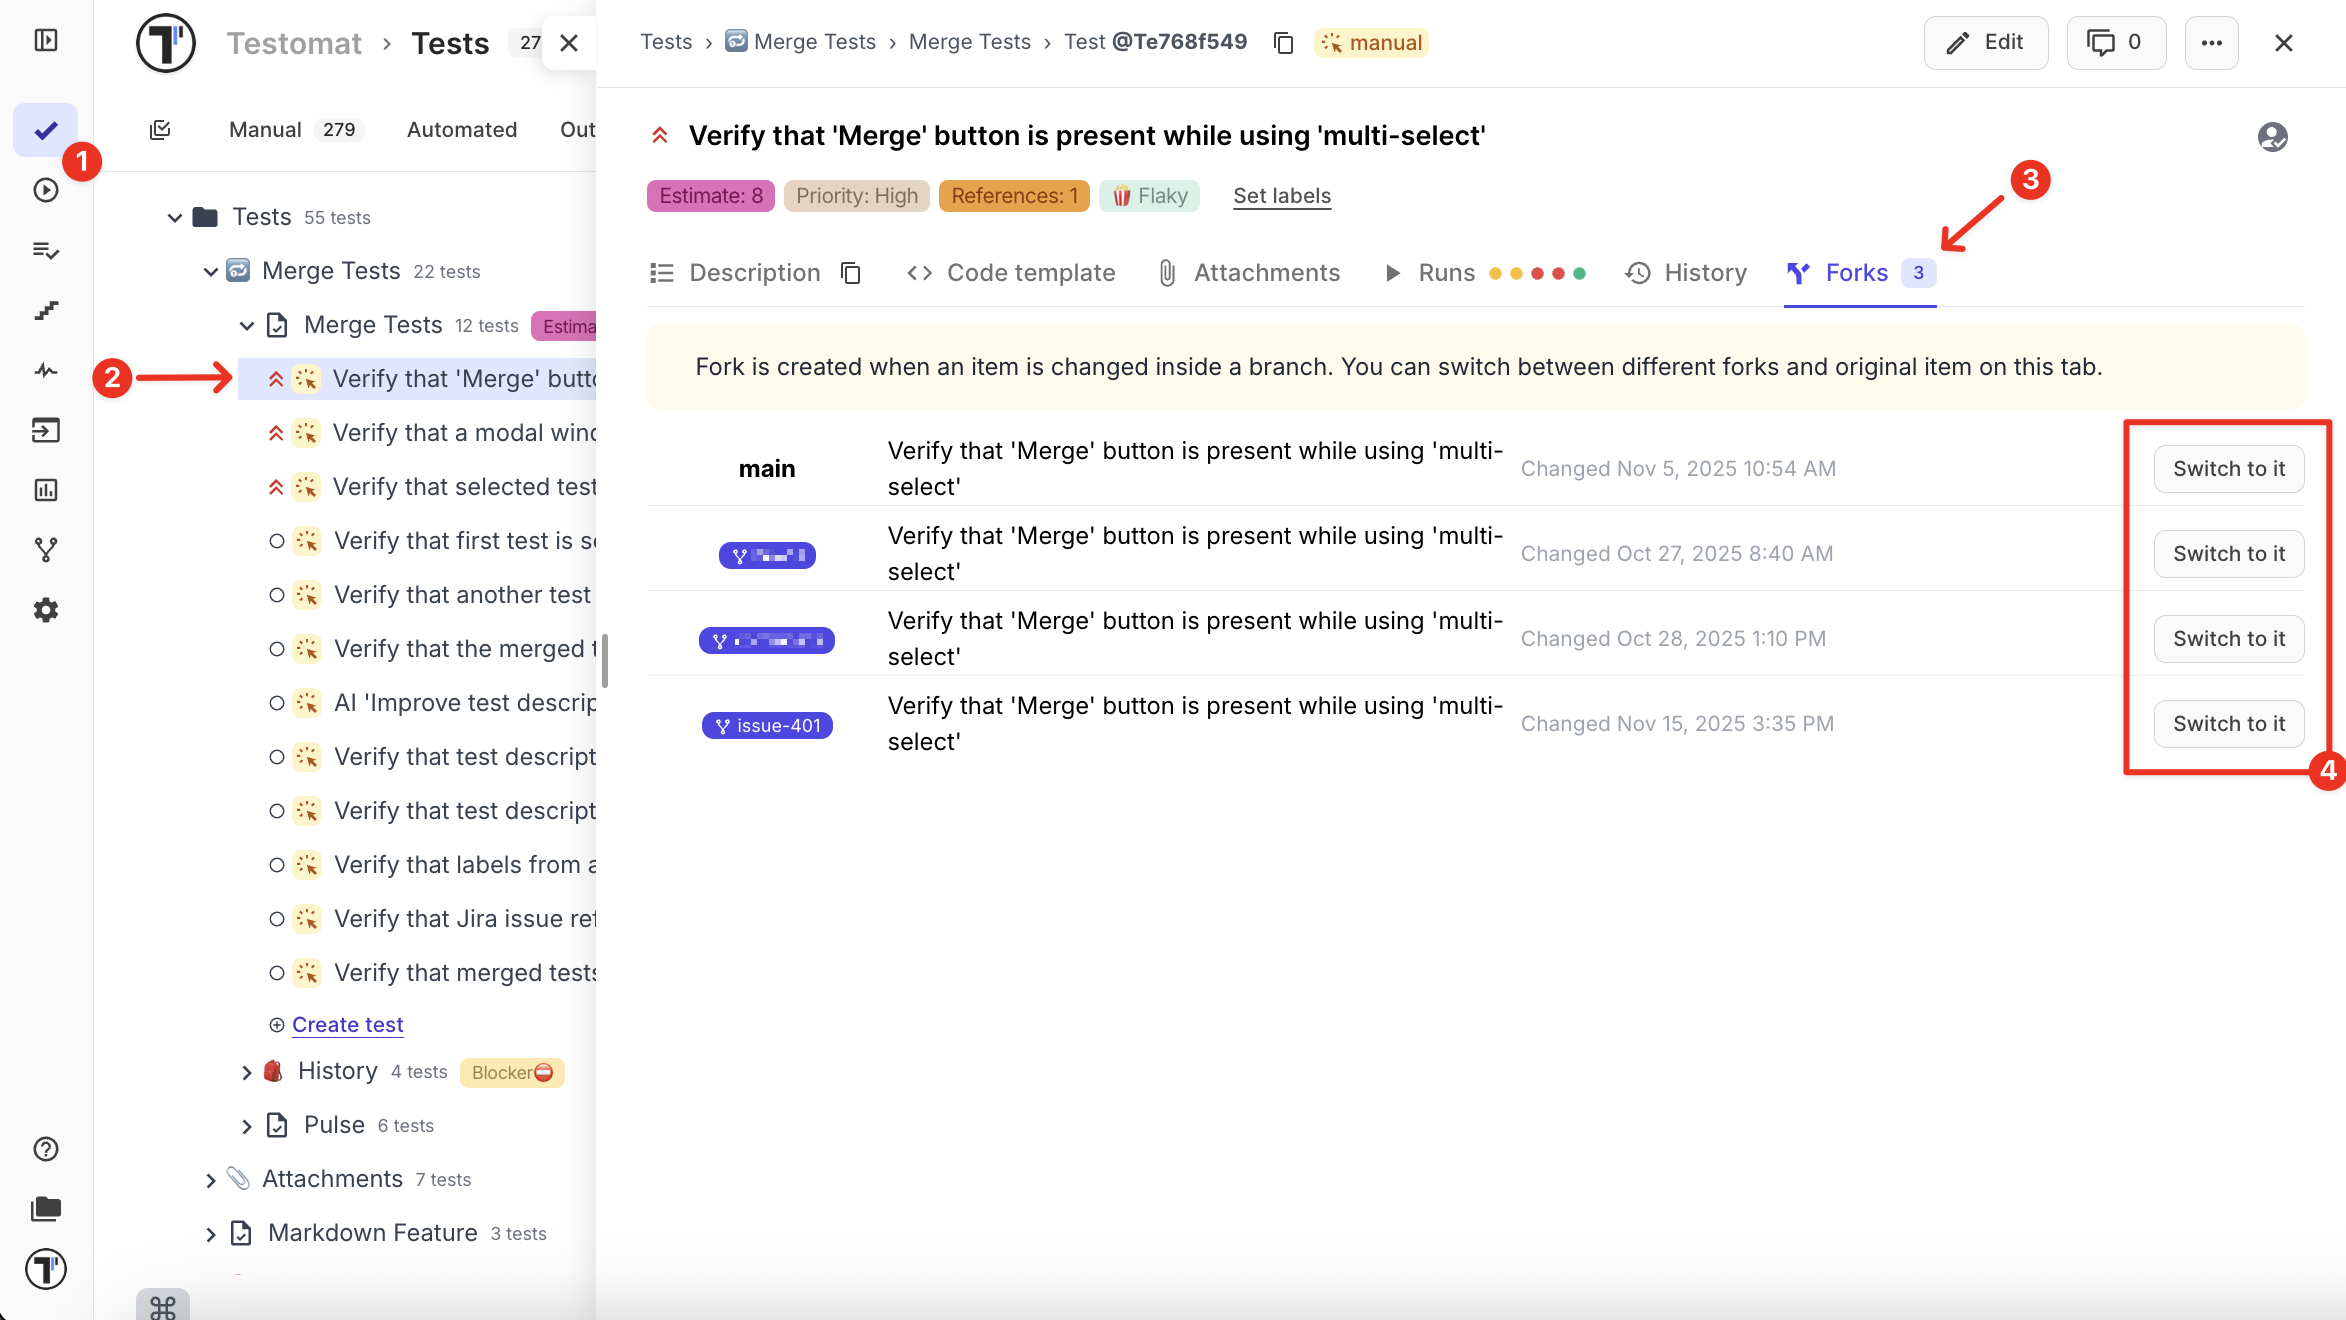This screenshot has width=2346, height=1320.
Task: Open the Settings gear in sidebar
Action: 46,610
